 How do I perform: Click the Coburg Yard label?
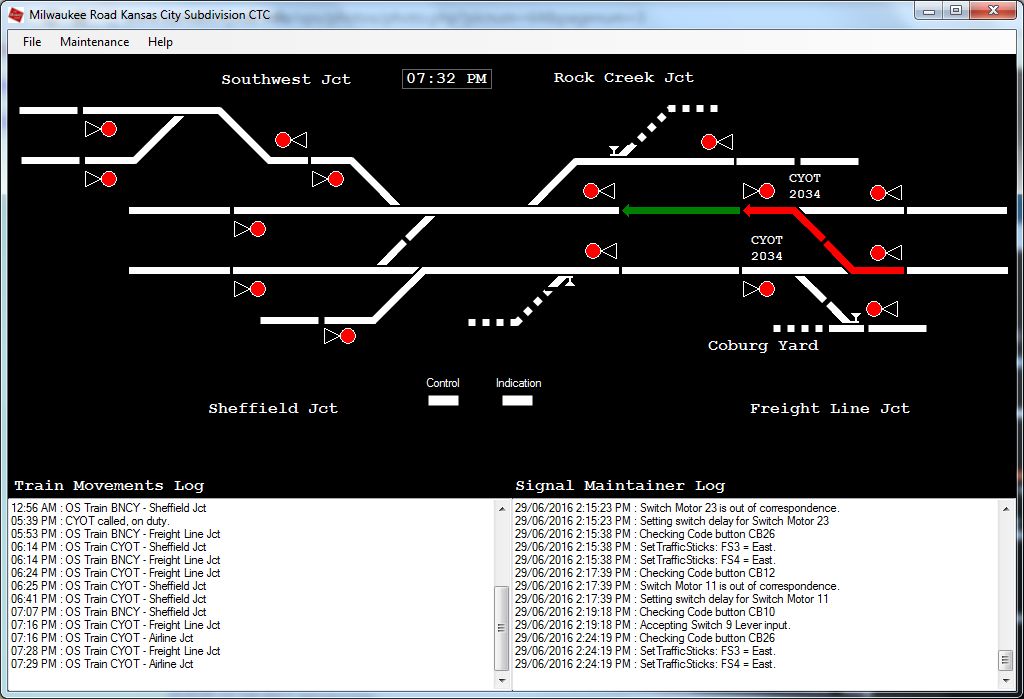click(x=763, y=346)
